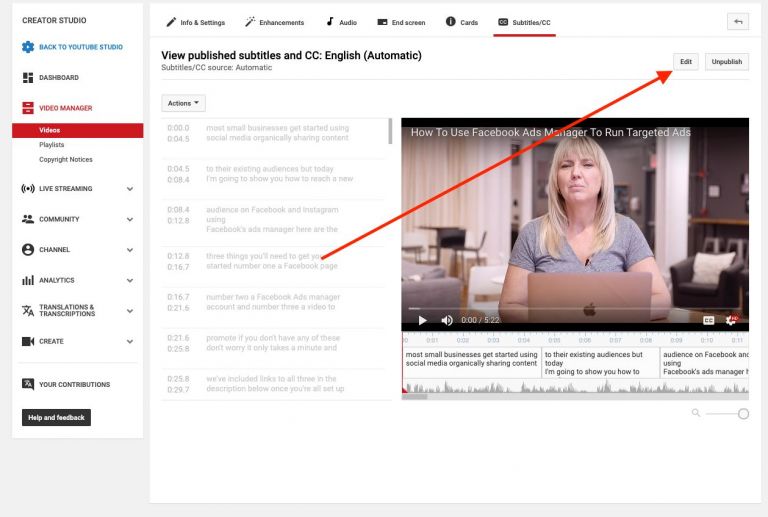The height and width of the screenshot is (517, 768).
Task: Open the Enhancements tab
Action: [274, 22]
